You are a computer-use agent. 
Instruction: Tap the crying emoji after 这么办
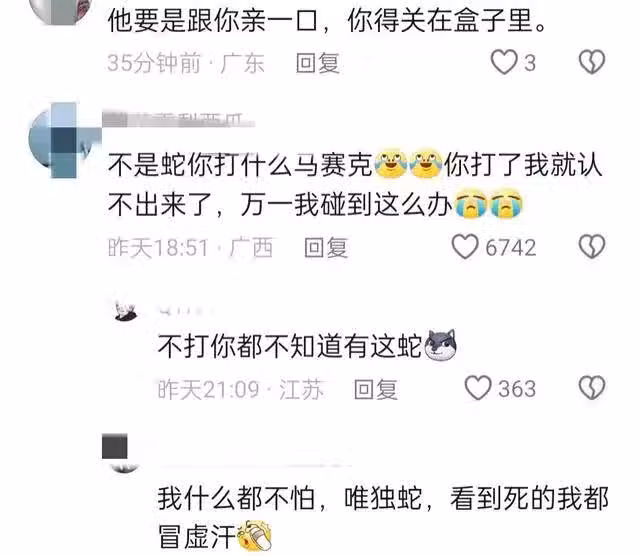[471, 204]
